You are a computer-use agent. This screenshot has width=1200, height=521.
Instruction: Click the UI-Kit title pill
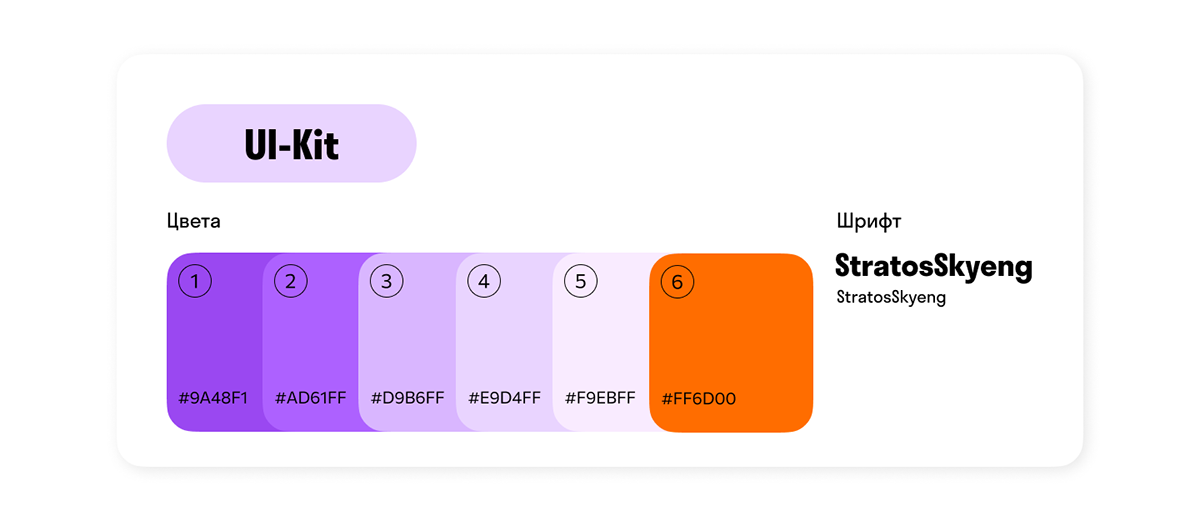point(291,144)
